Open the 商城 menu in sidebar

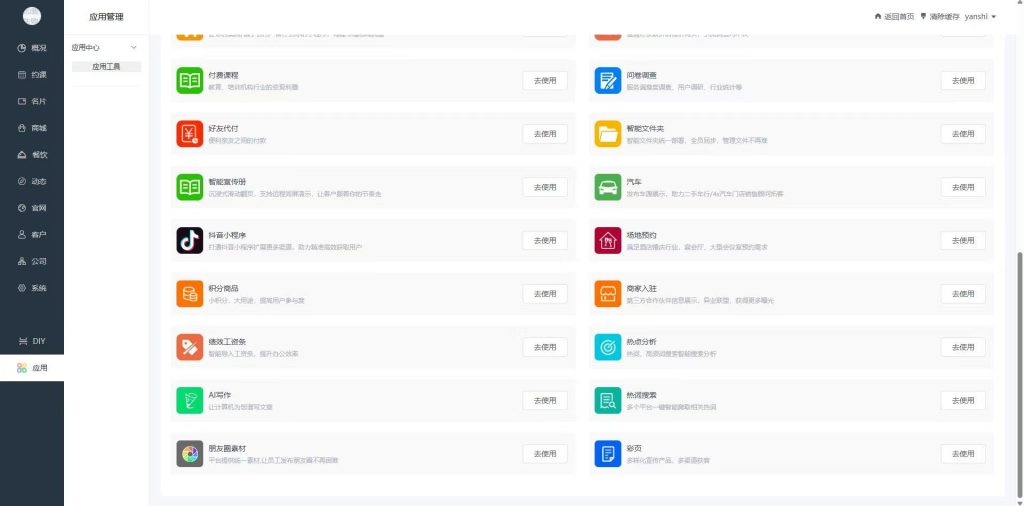(32, 128)
